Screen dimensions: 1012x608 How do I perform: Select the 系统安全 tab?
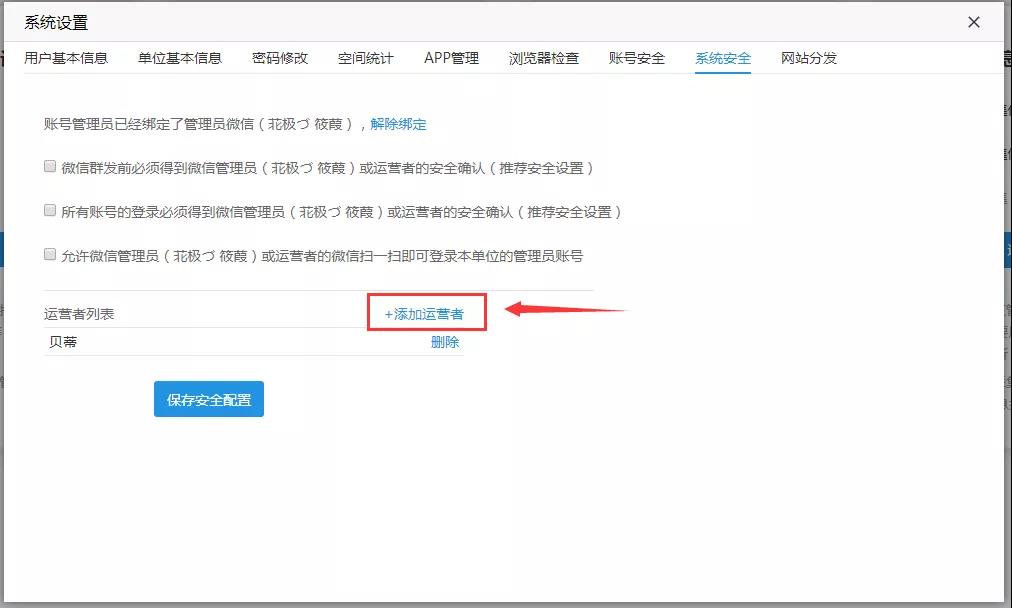pos(723,58)
